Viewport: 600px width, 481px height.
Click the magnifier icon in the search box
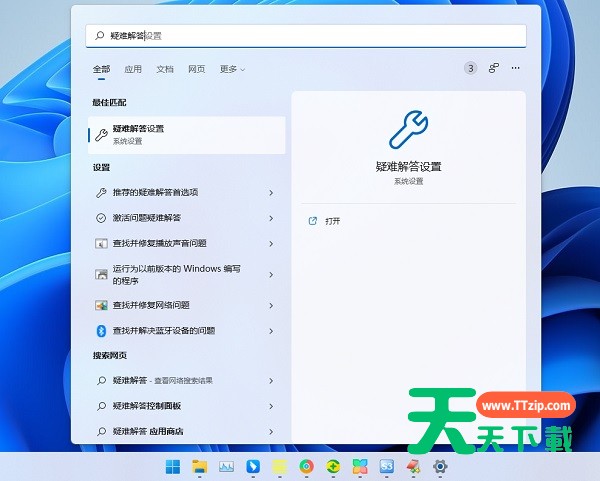pos(99,36)
